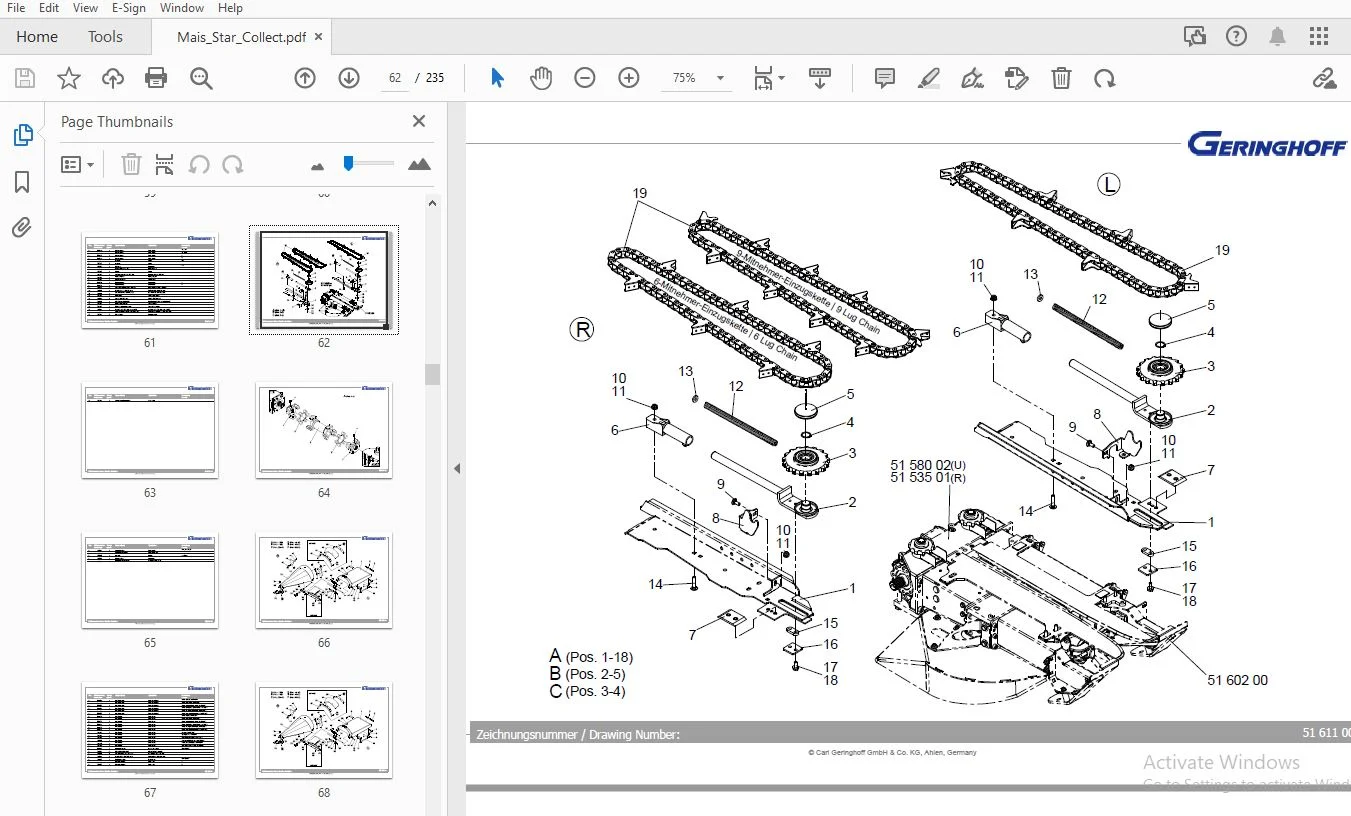Share a link to this file

click(1324, 78)
